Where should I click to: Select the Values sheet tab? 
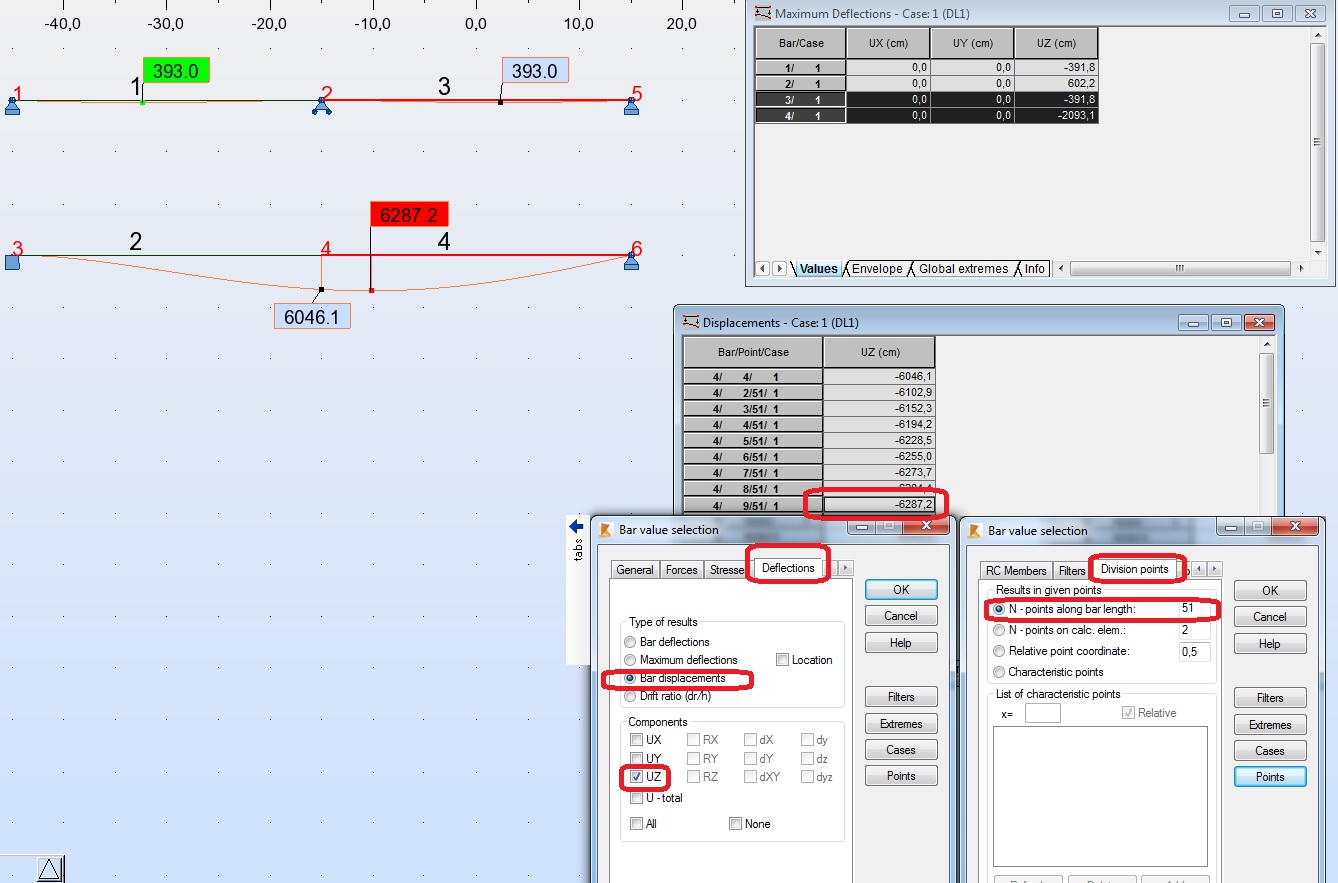tap(818, 268)
